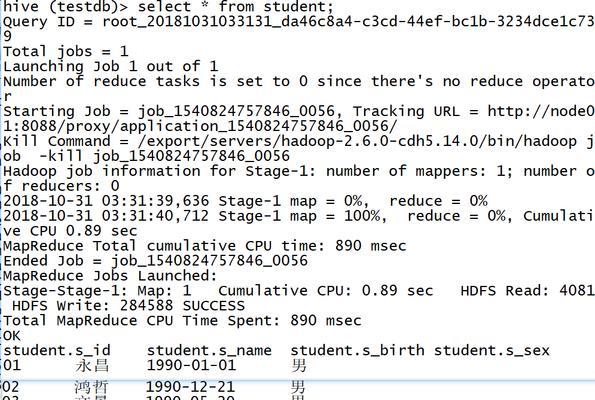This screenshot has width=595, height=400.
Task: Click the map = 0% progress line
Action: [x=246, y=201]
